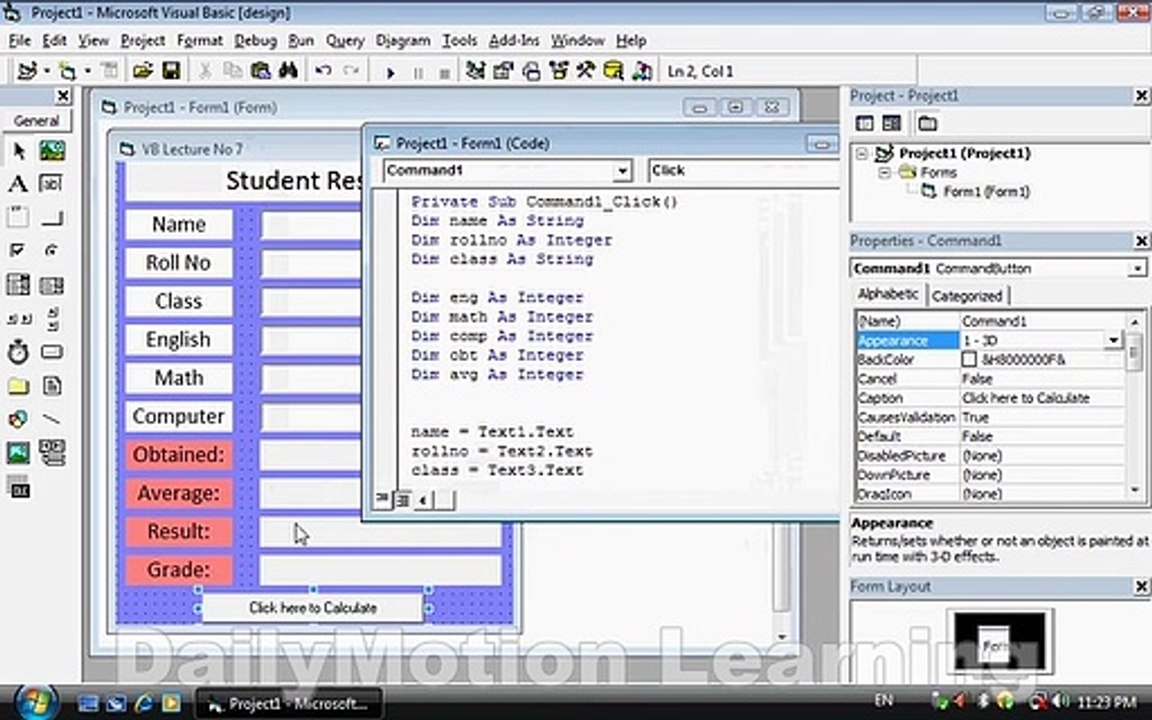Open the Command1 object dropdown in code window
This screenshot has width=1152, height=720.
(622, 171)
